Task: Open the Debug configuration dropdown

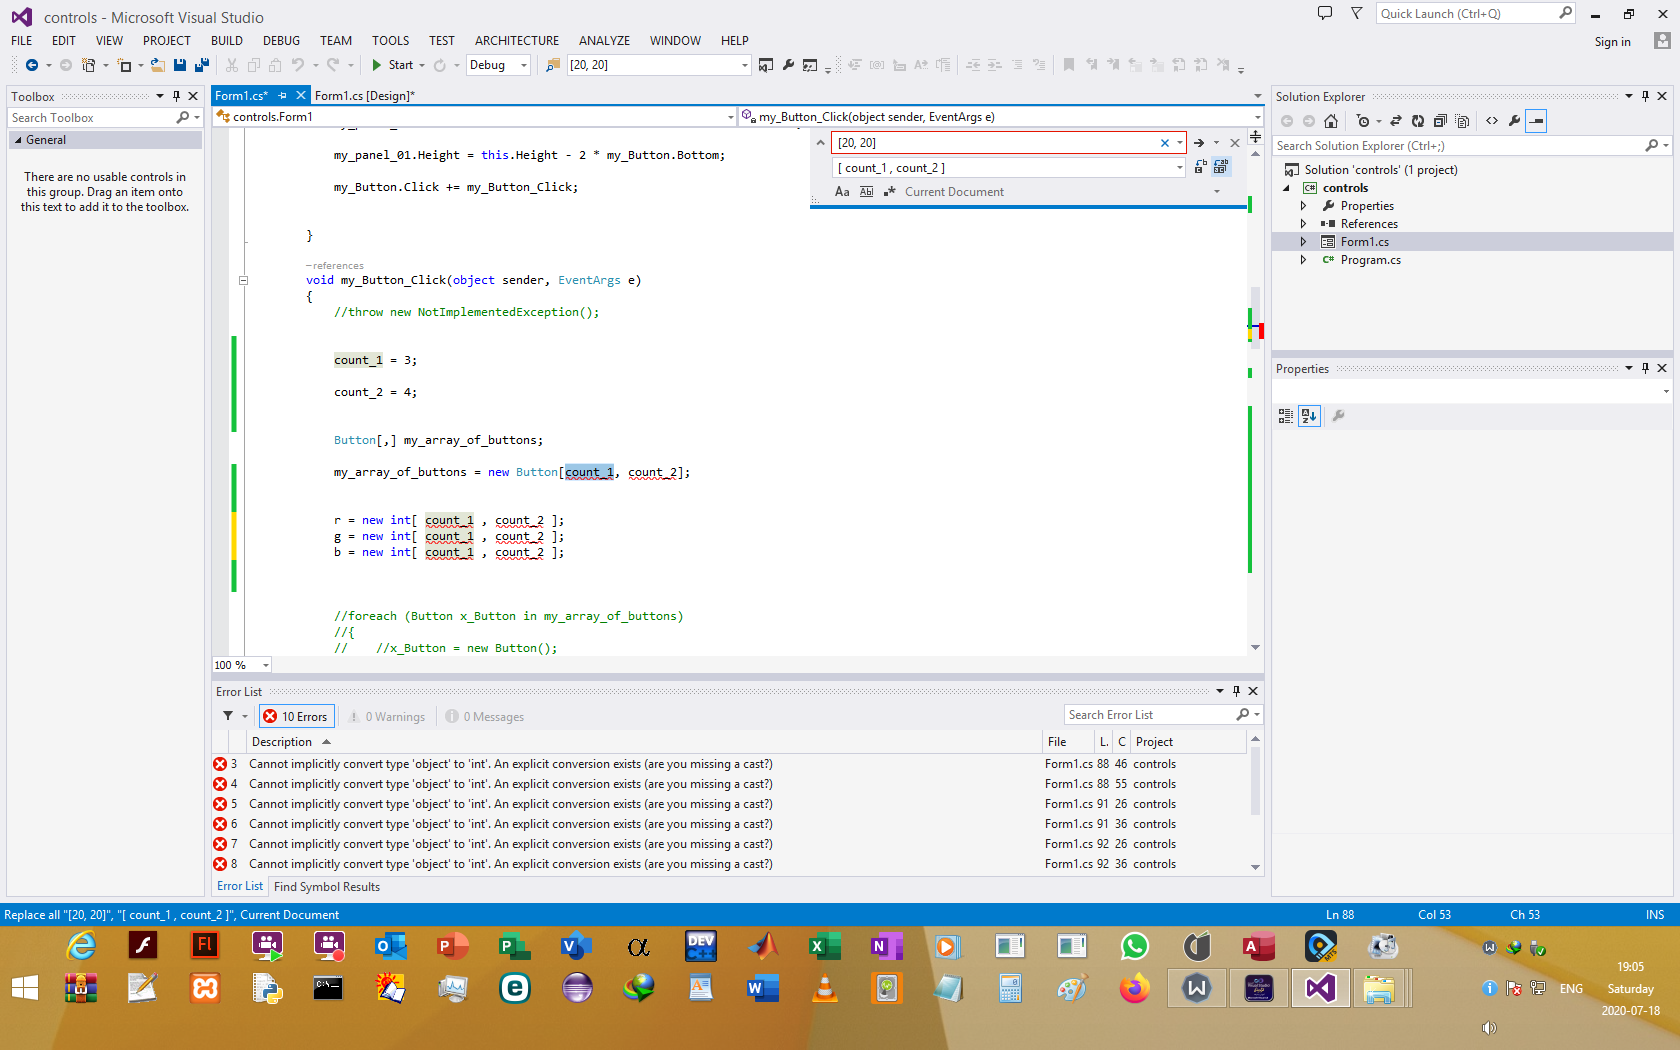Action: pos(498,65)
